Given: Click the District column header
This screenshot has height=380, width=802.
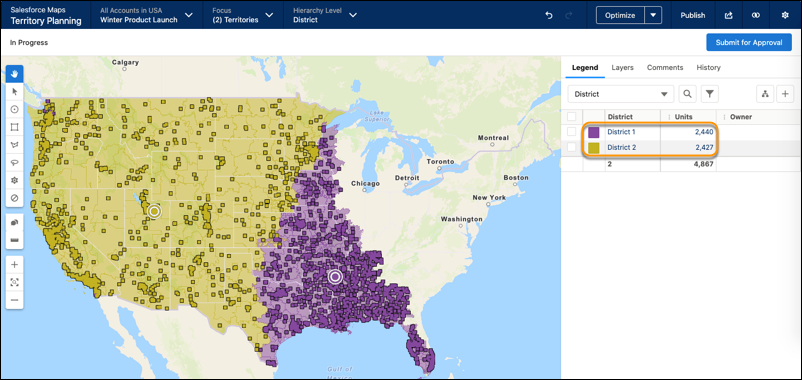Looking at the screenshot, I should 620,117.
